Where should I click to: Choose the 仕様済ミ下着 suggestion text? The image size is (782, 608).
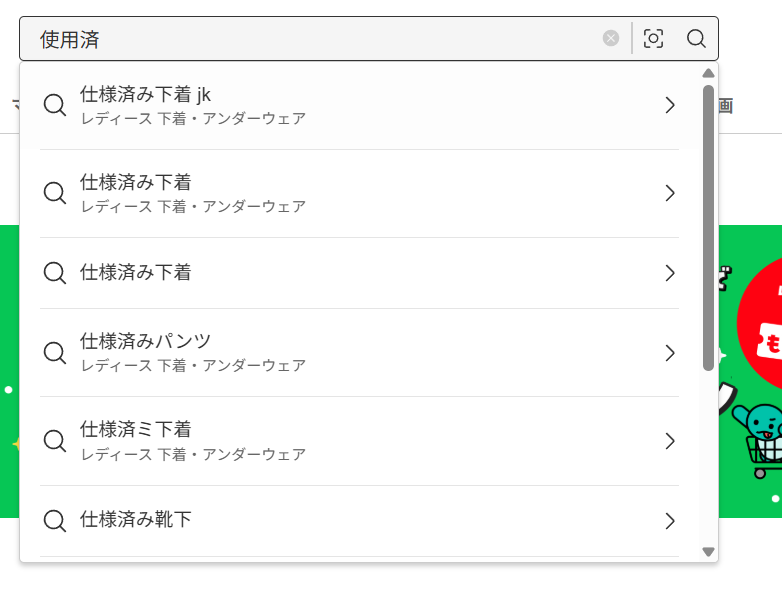pyautogui.click(x=136, y=429)
